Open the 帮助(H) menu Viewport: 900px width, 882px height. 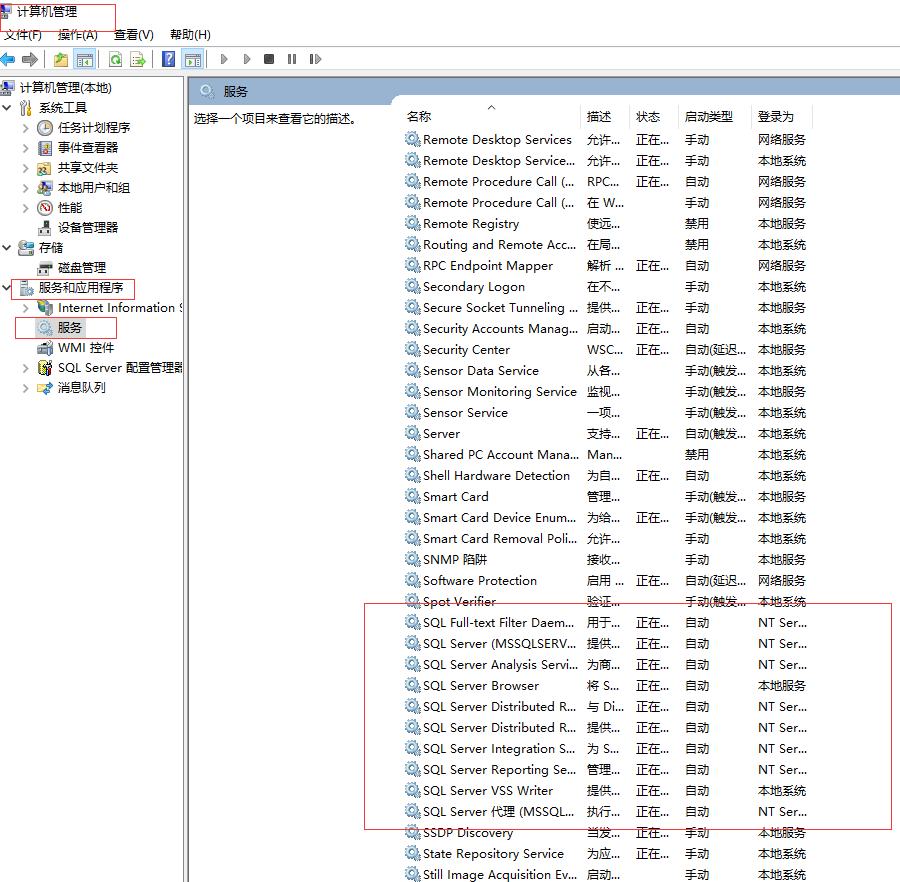[x=191, y=35]
